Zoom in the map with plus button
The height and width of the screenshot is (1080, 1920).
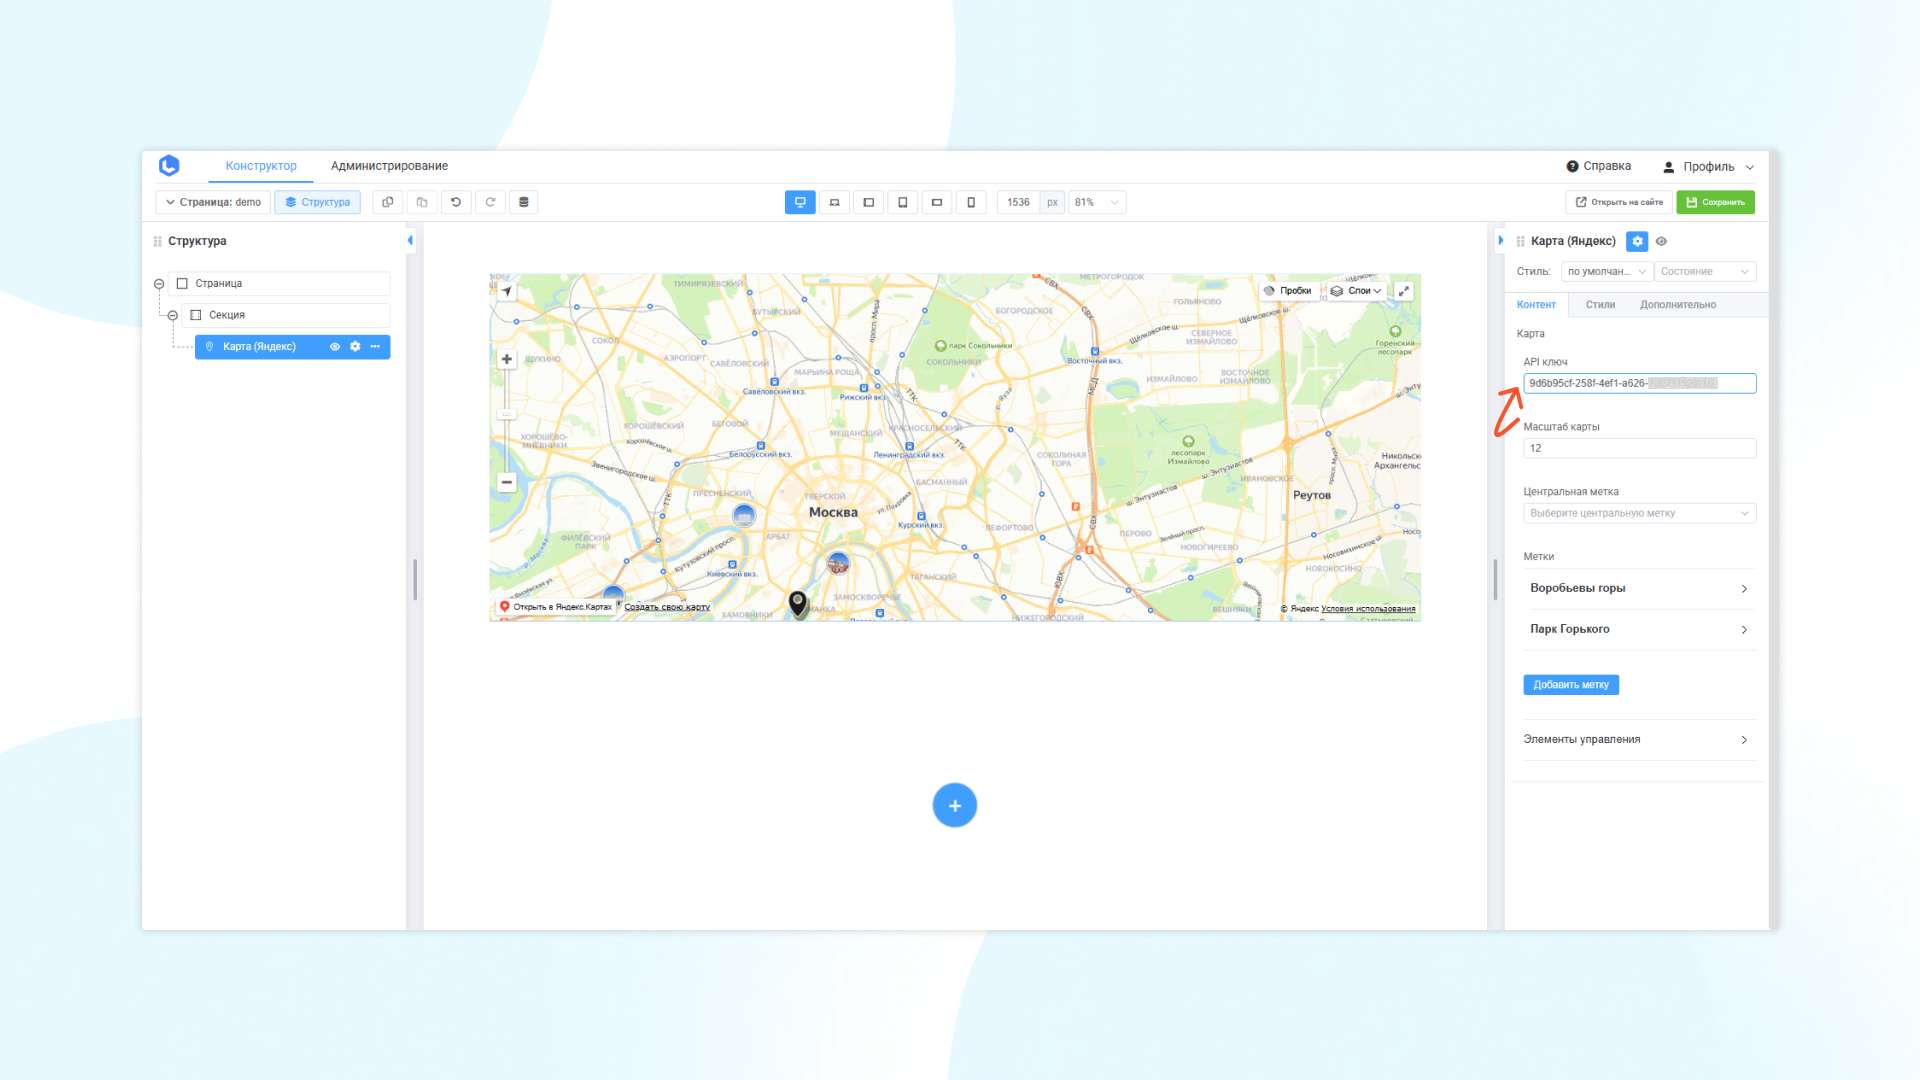[x=507, y=359]
